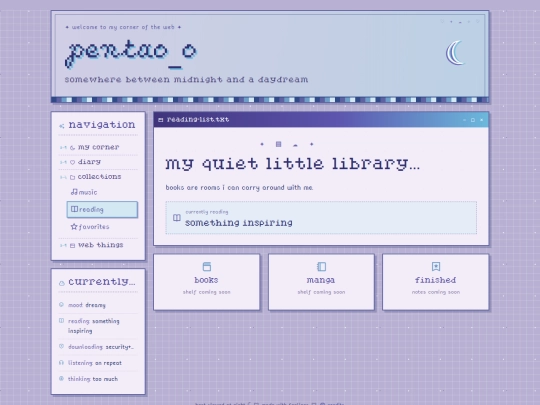Click the book icon on the sidebar reading status row
Screen dimensions: 540x405
click(61, 321)
